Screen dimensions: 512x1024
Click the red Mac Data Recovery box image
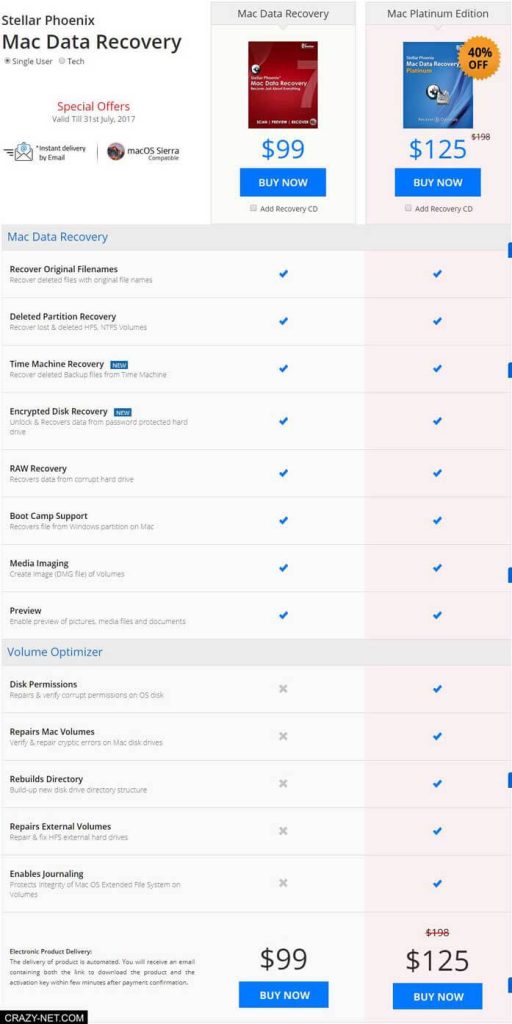pyautogui.click(x=283, y=85)
